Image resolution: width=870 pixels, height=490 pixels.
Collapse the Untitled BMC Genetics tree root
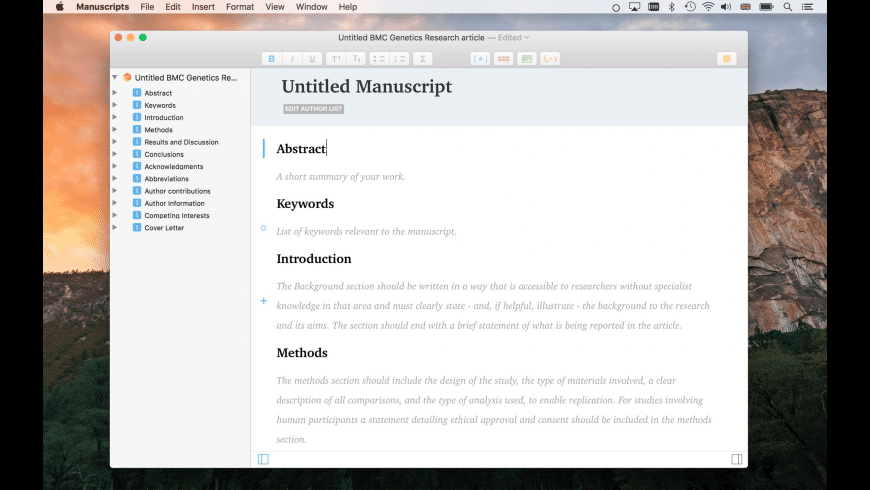click(x=114, y=77)
